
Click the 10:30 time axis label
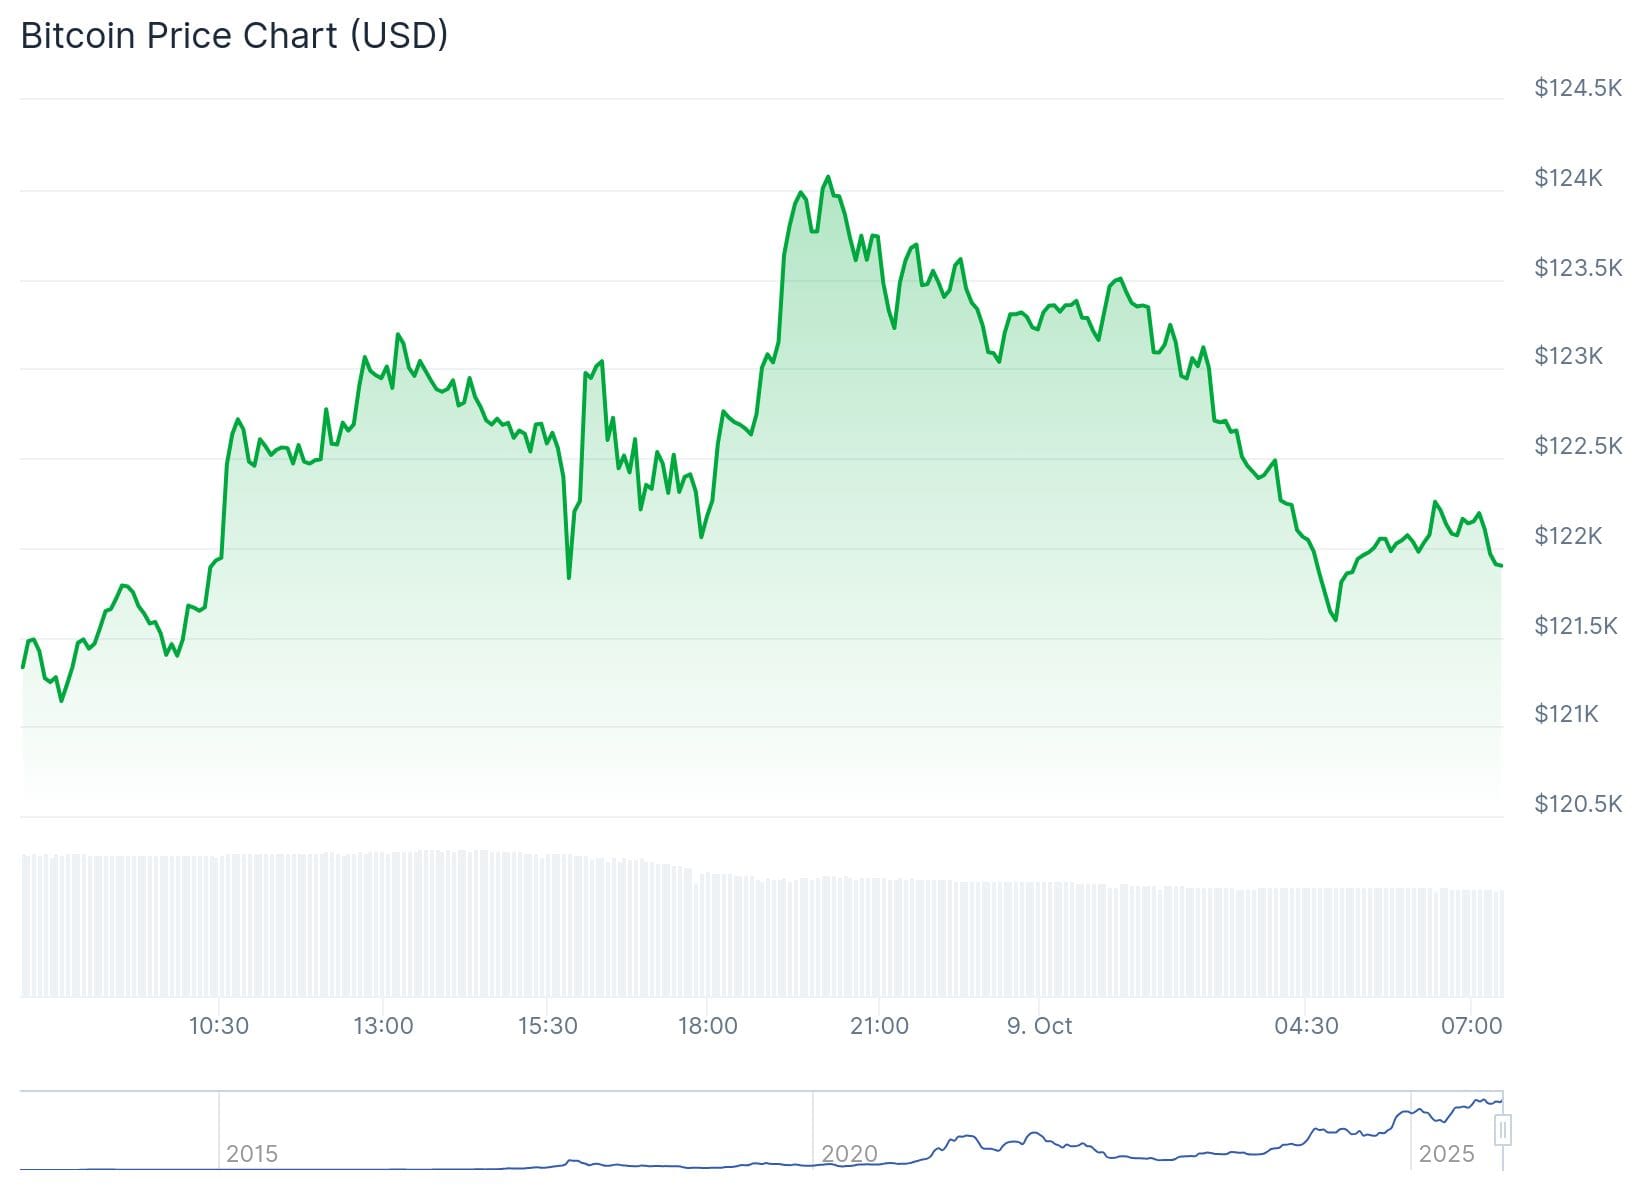(219, 1026)
